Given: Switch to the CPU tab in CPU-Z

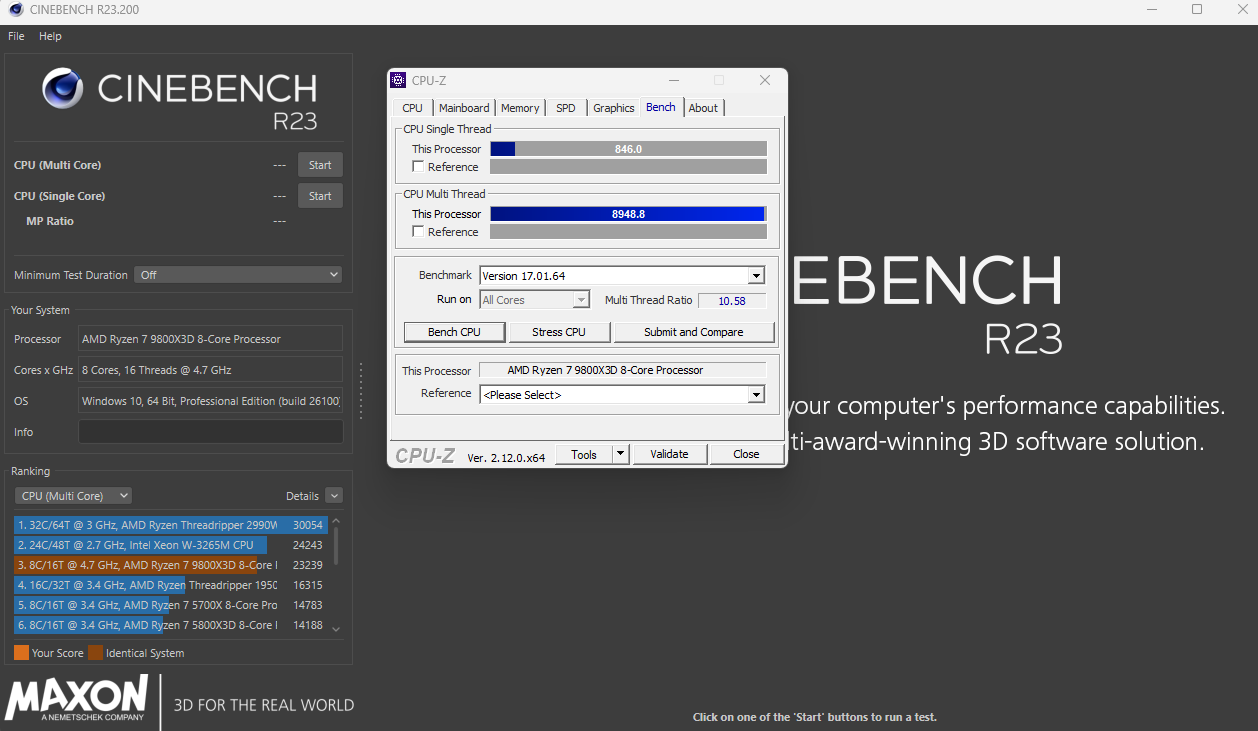Looking at the screenshot, I should coord(412,108).
